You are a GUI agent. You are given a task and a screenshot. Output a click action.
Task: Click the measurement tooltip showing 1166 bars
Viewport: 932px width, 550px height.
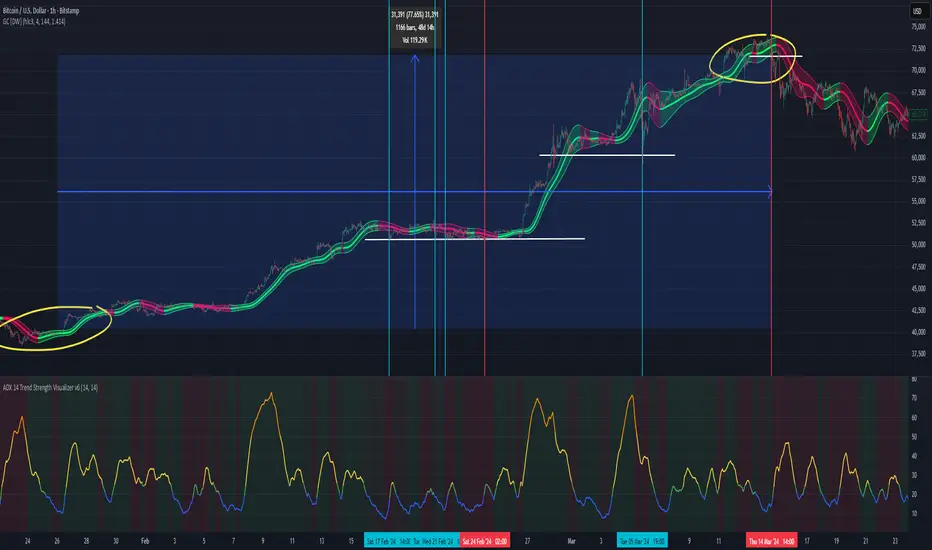pos(415,27)
